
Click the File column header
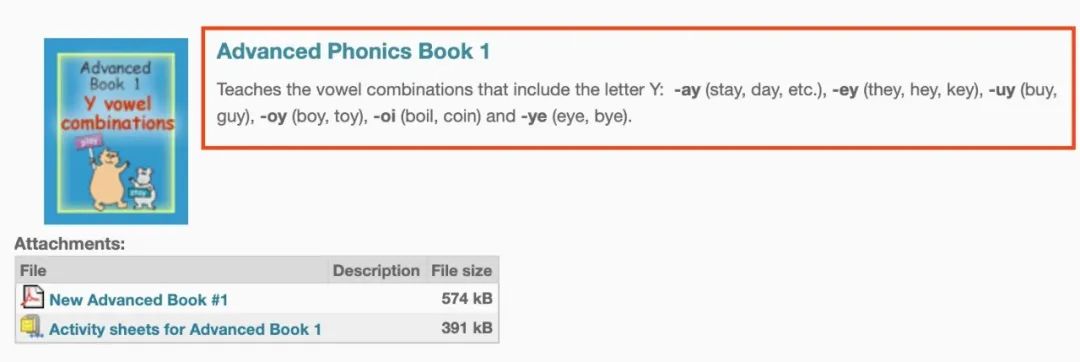(x=33, y=270)
